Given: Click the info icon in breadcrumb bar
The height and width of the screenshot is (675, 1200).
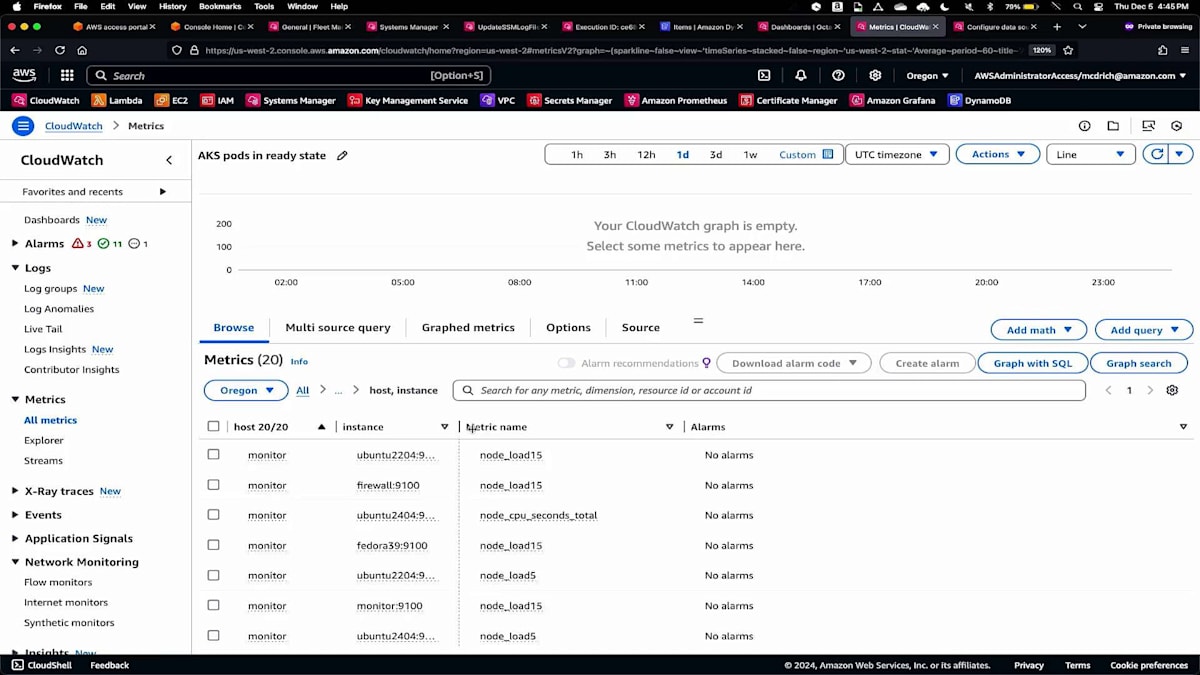Looking at the screenshot, I should coord(1084,126).
